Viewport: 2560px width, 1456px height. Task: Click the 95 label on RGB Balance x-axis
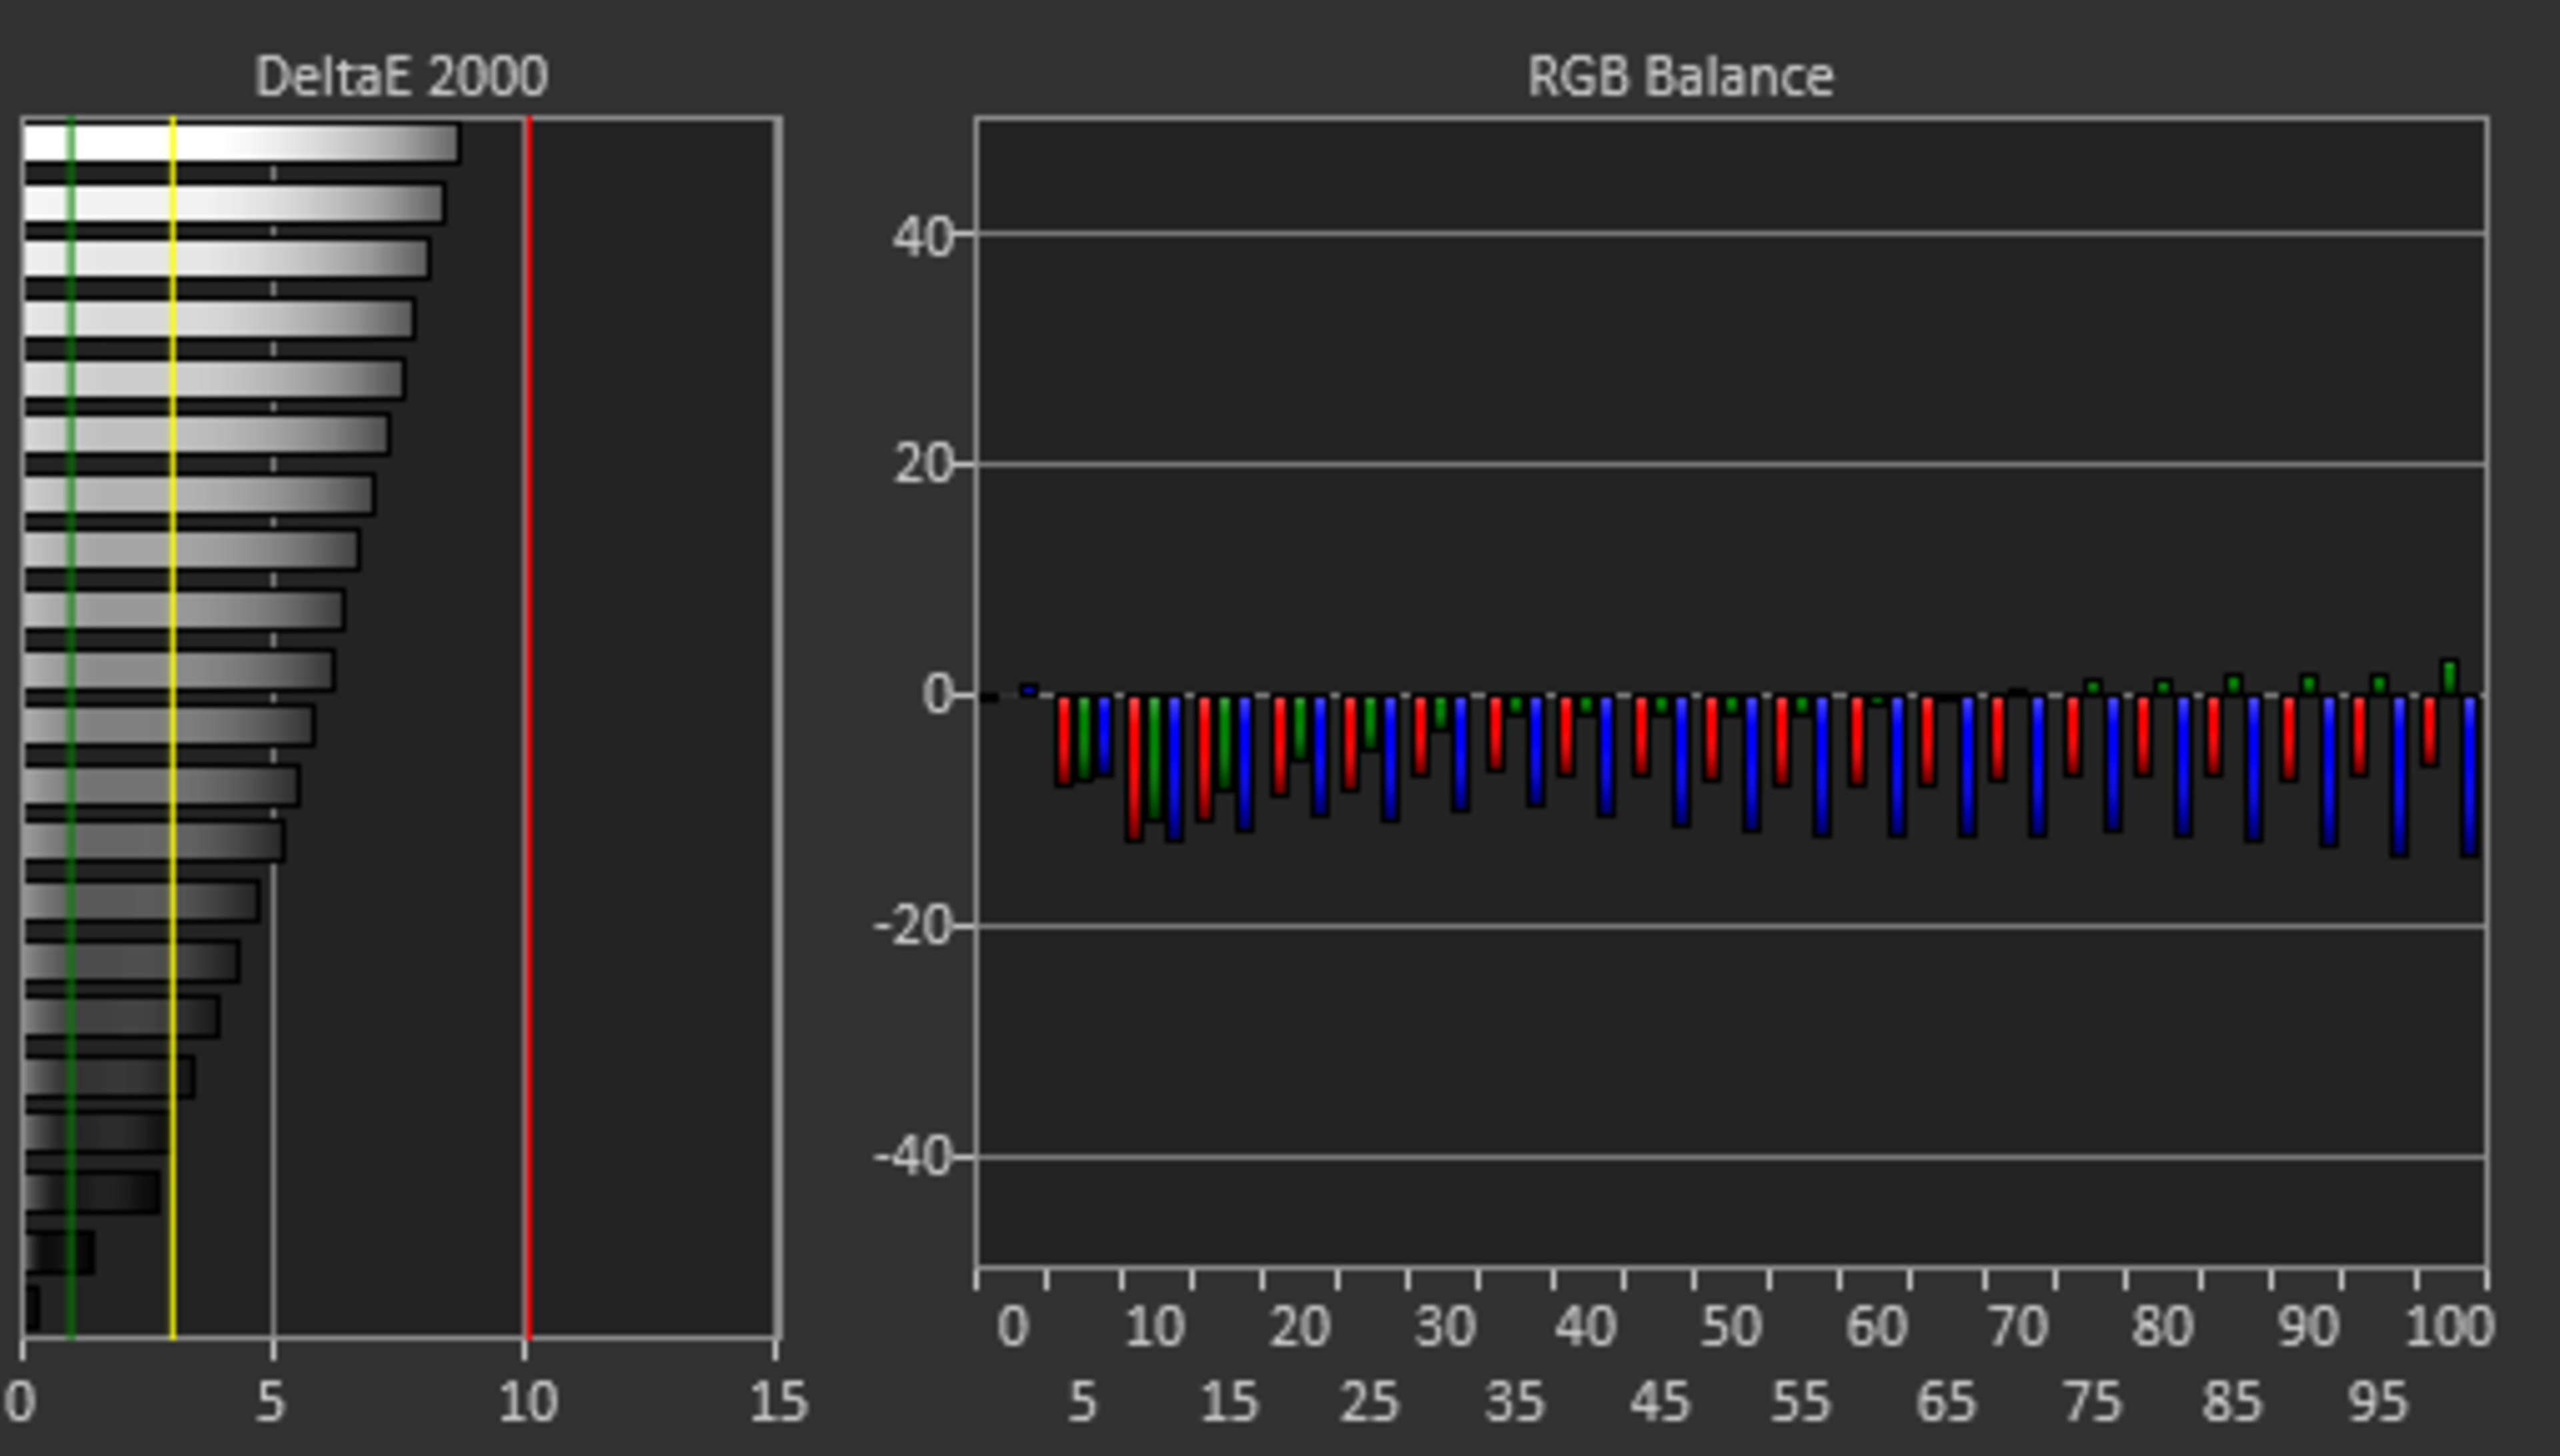coord(2378,1402)
